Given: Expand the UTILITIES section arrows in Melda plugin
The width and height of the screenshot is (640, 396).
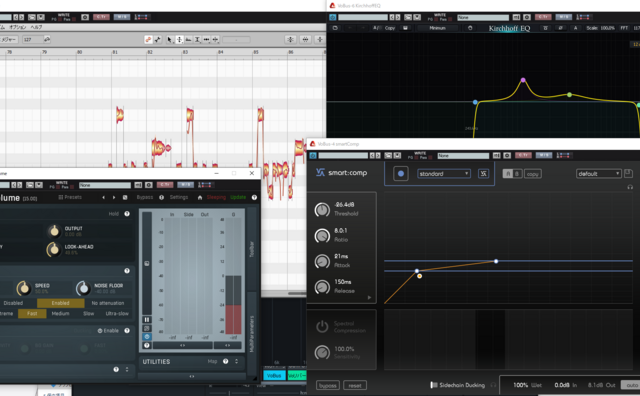Looking at the screenshot, I should (x=236, y=361).
